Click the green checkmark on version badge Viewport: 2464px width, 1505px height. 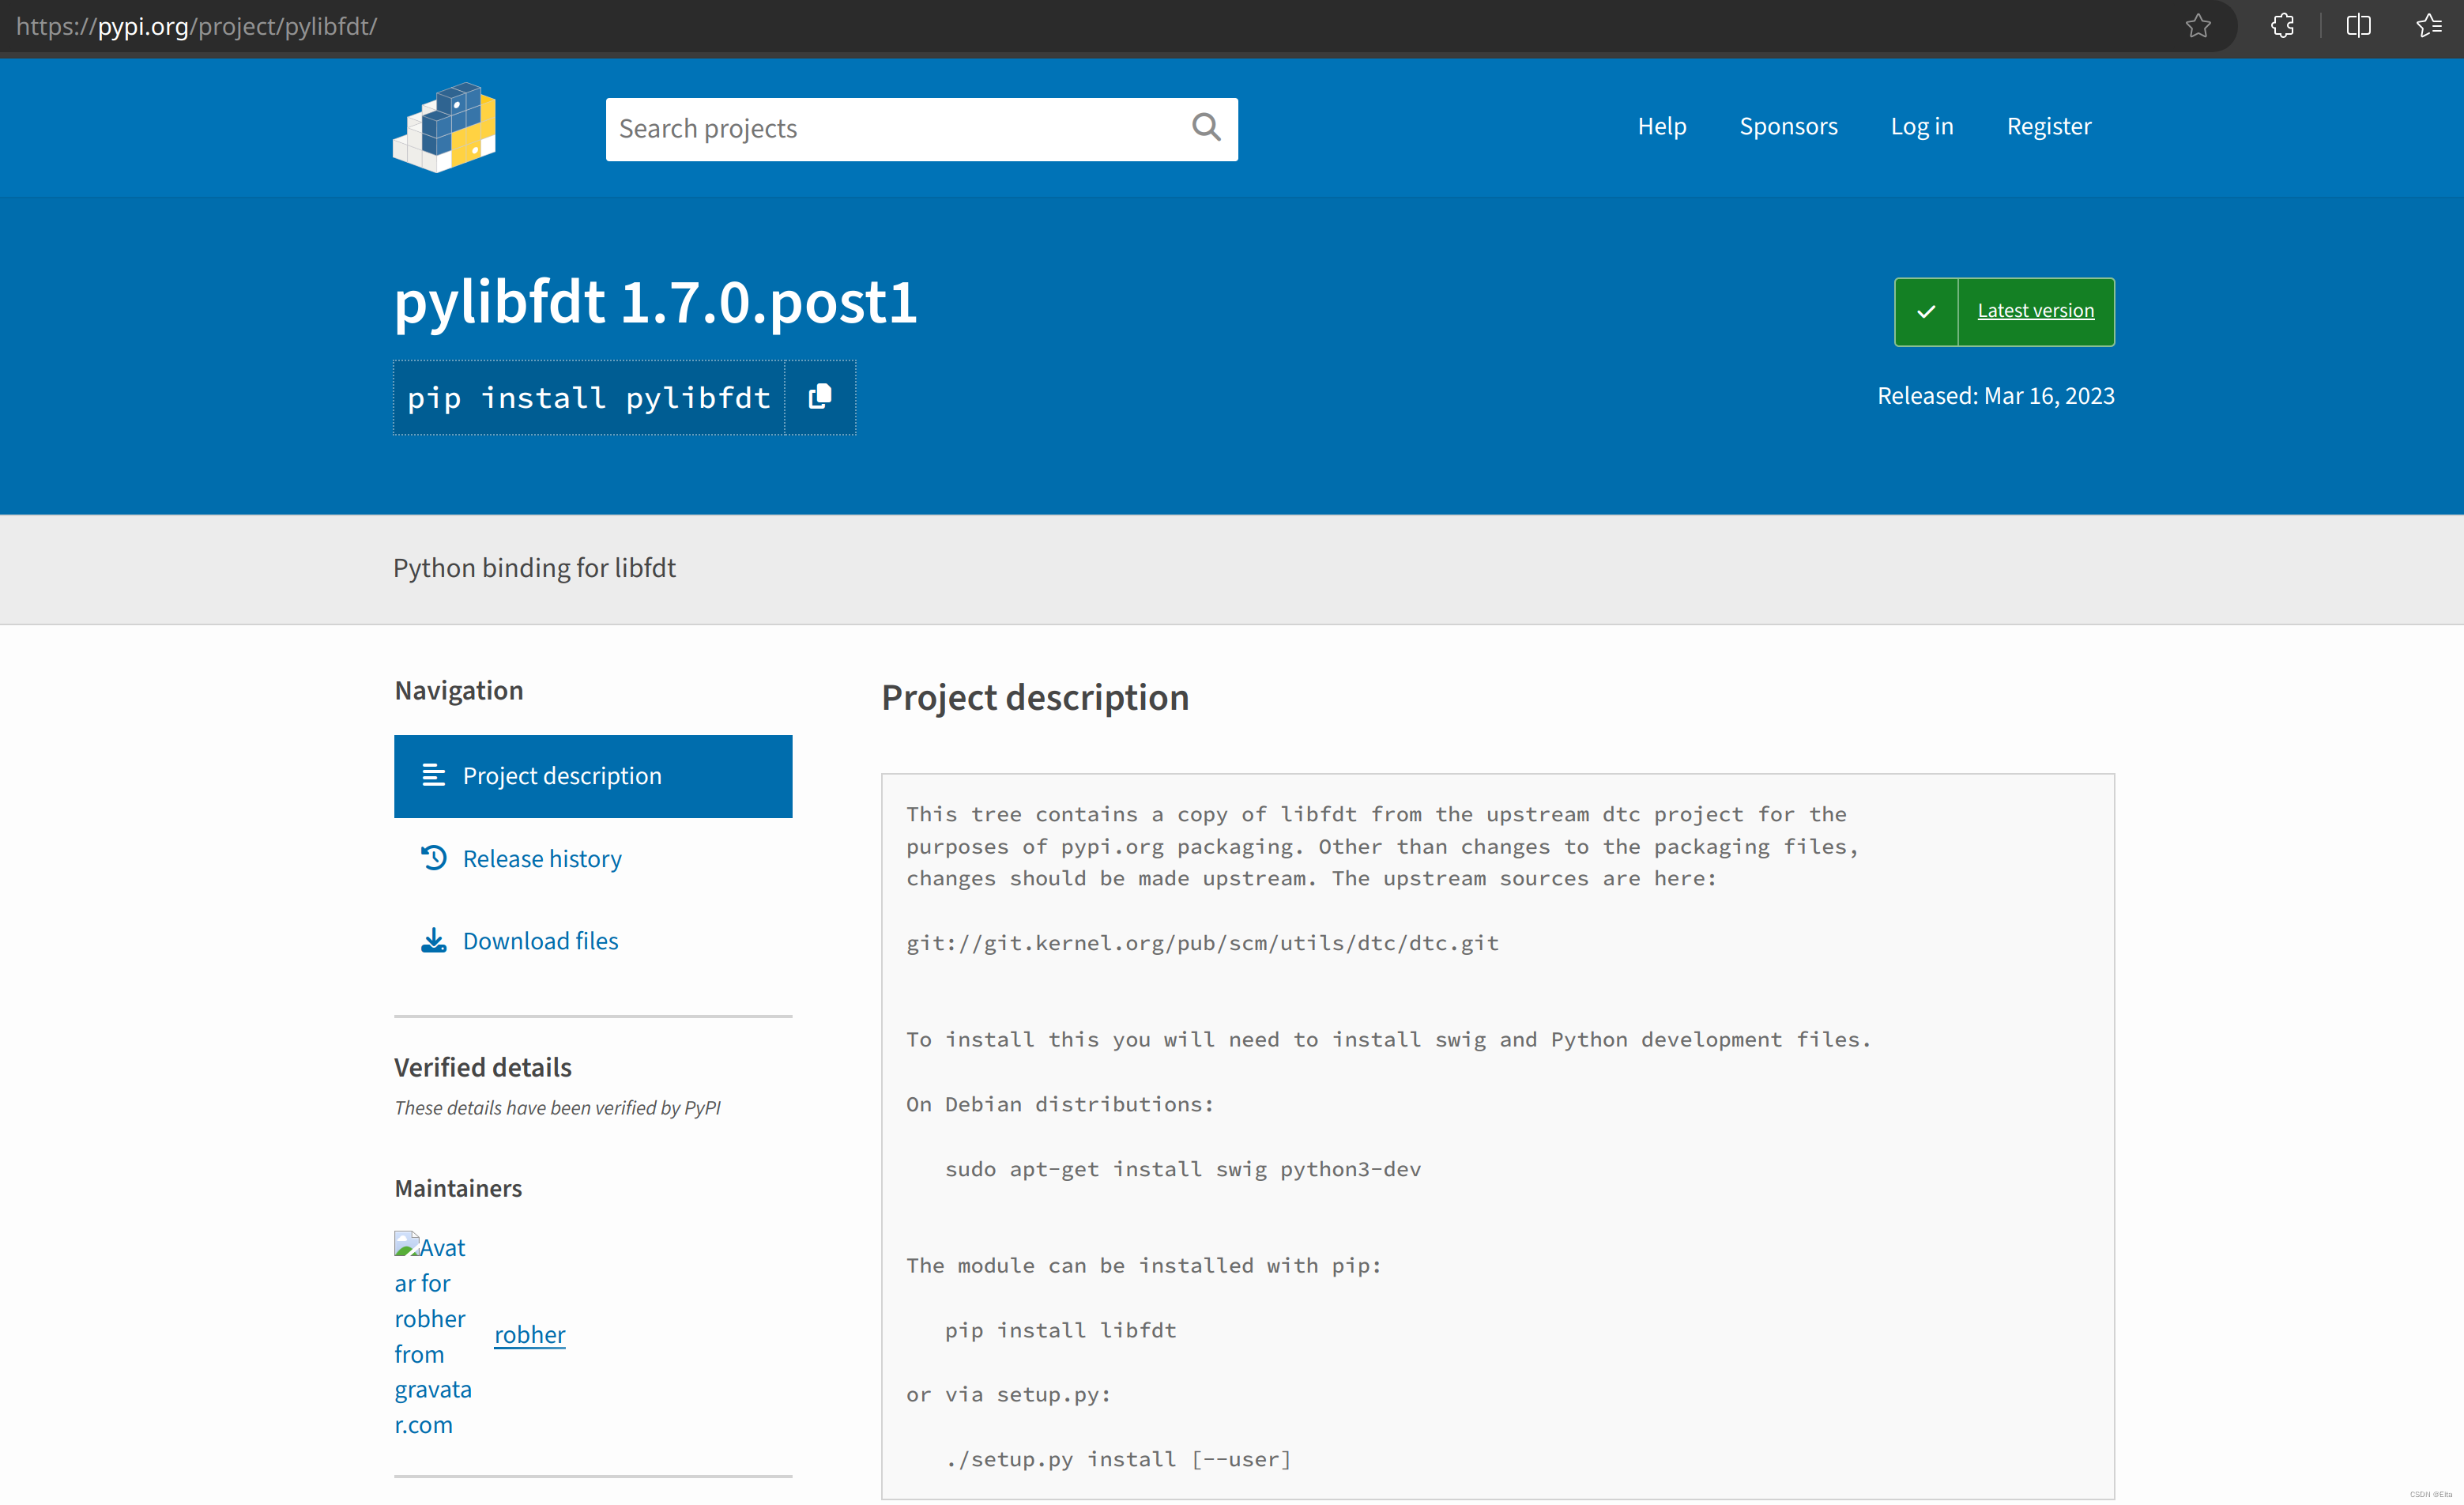[1926, 312]
